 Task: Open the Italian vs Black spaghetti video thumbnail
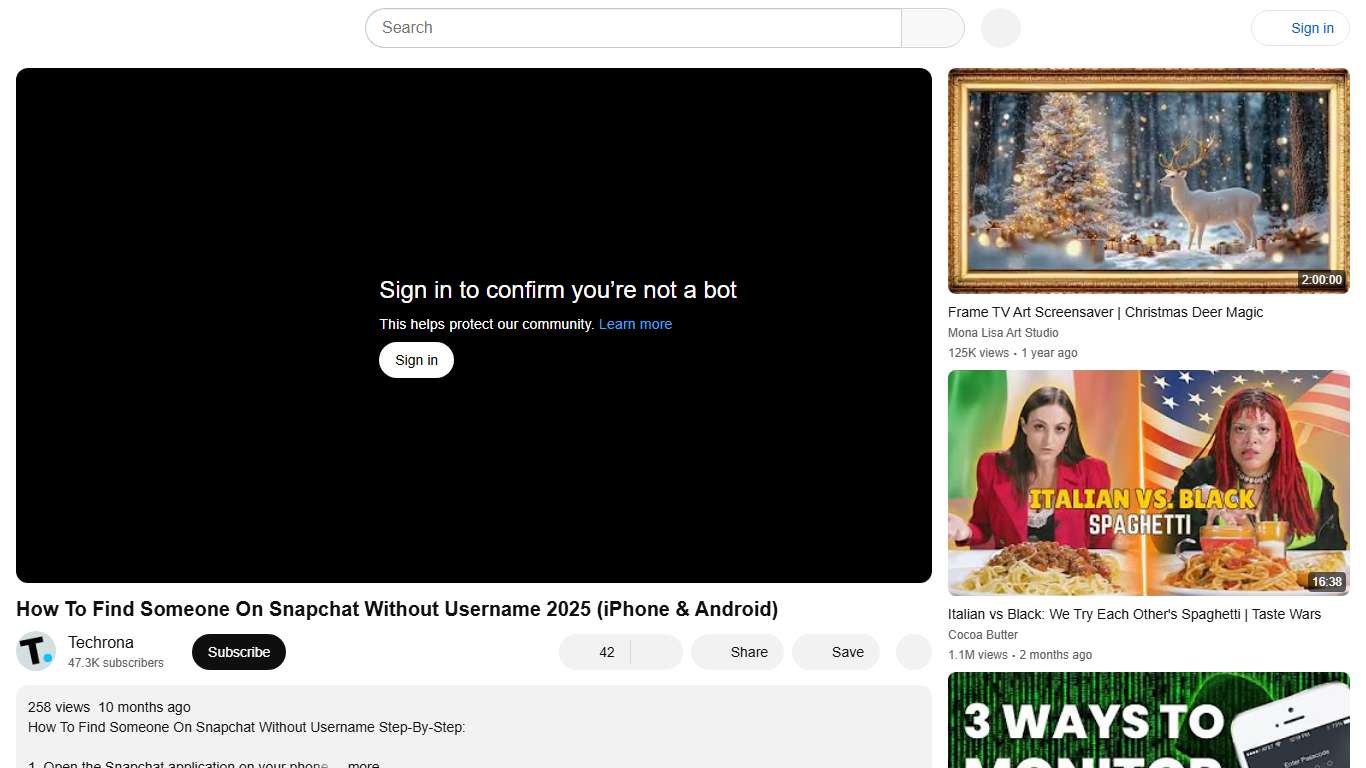click(1148, 482)
